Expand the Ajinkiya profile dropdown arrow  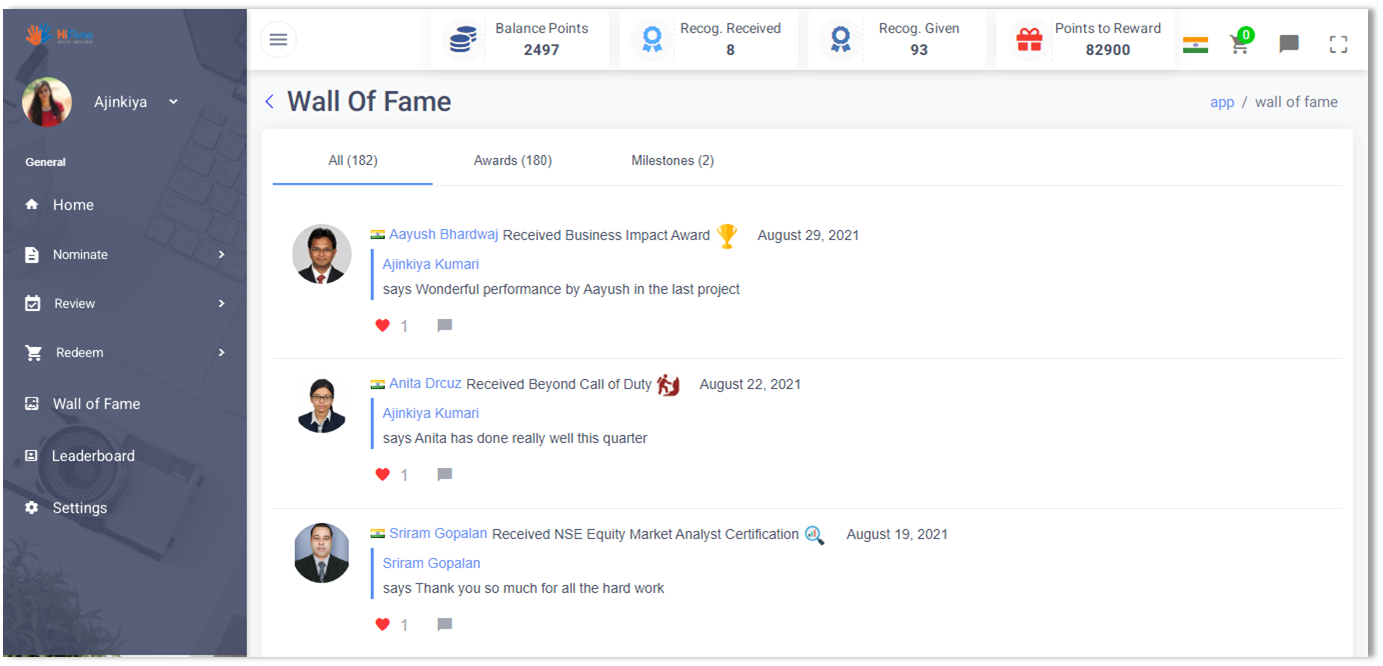(173, 101)
